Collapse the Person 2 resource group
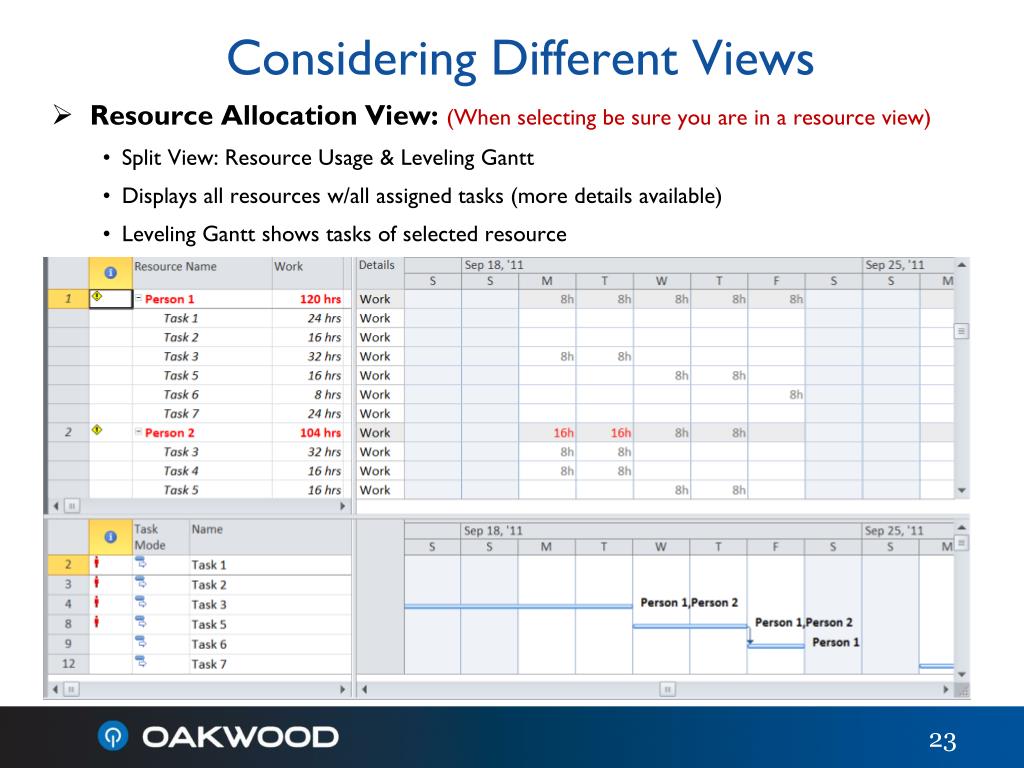The width and height of the screenshot is (1024, 768). [x=138, y=432]
